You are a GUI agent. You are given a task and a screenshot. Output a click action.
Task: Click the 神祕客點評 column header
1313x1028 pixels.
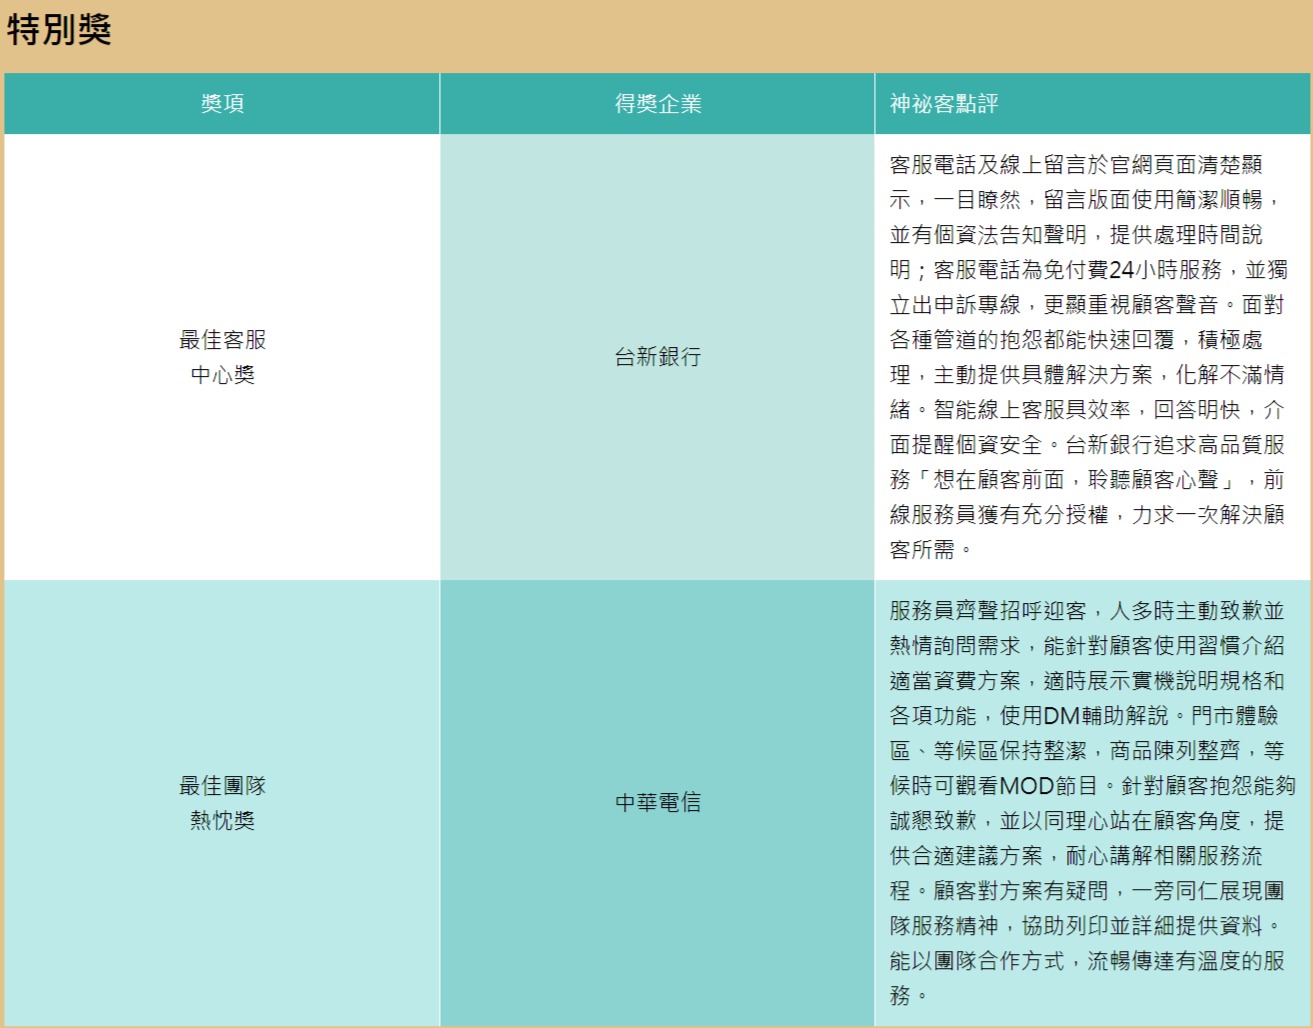click(1092, 104)
